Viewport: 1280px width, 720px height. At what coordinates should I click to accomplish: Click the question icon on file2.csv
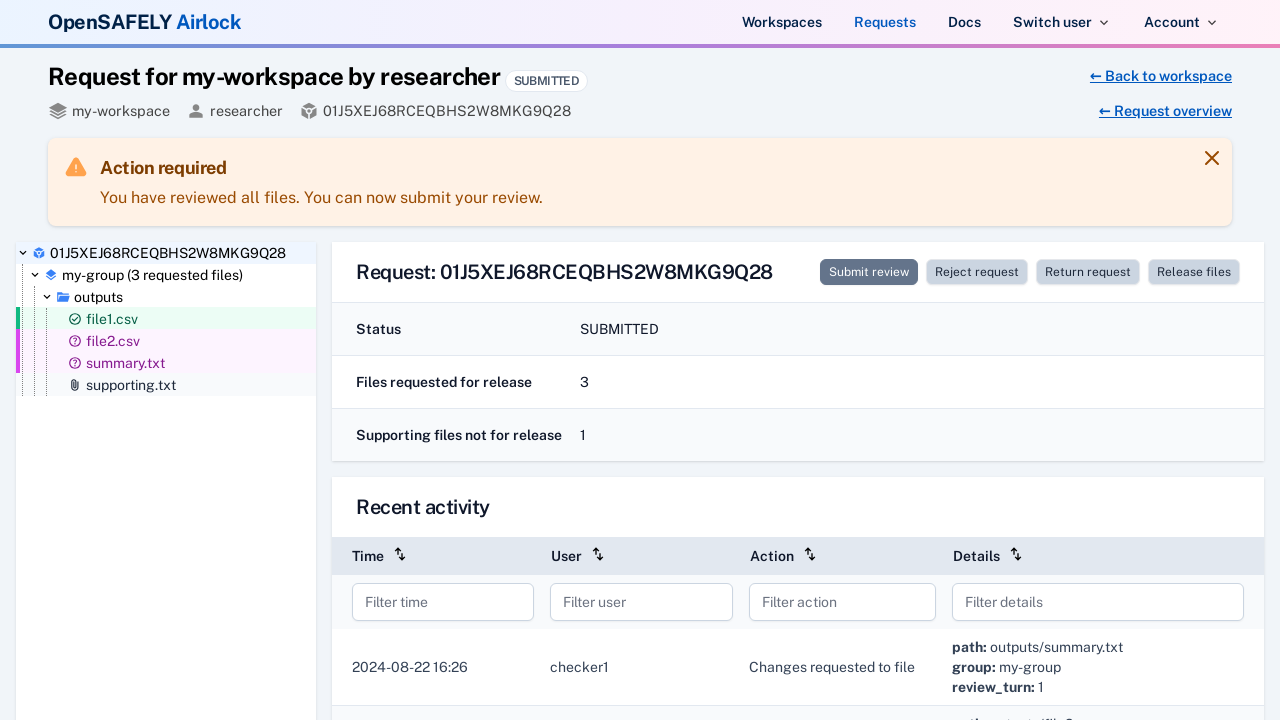75,341
